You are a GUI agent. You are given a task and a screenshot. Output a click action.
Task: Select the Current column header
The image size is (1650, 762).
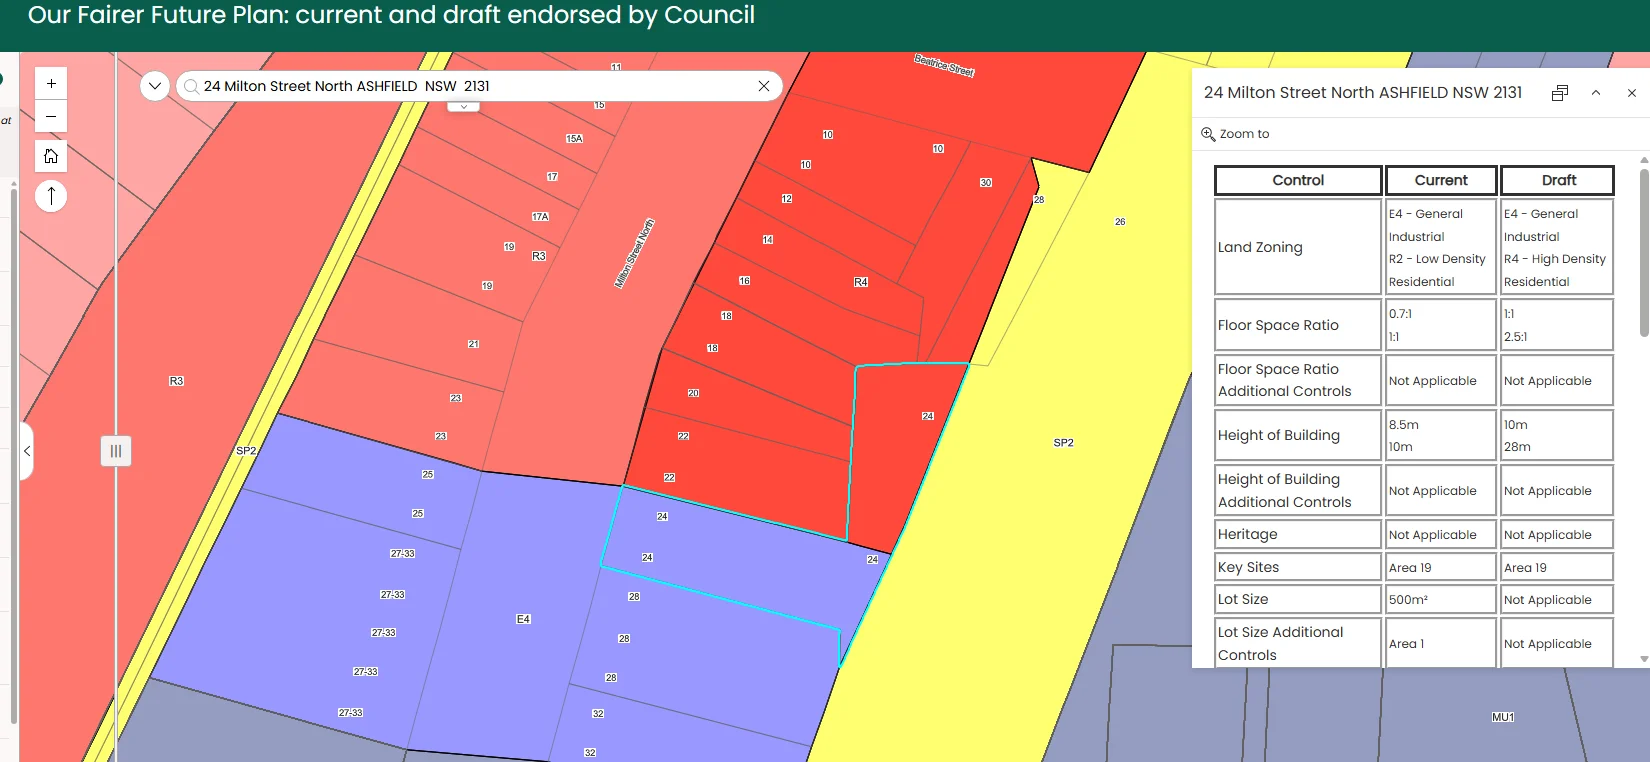point(1441,180)
